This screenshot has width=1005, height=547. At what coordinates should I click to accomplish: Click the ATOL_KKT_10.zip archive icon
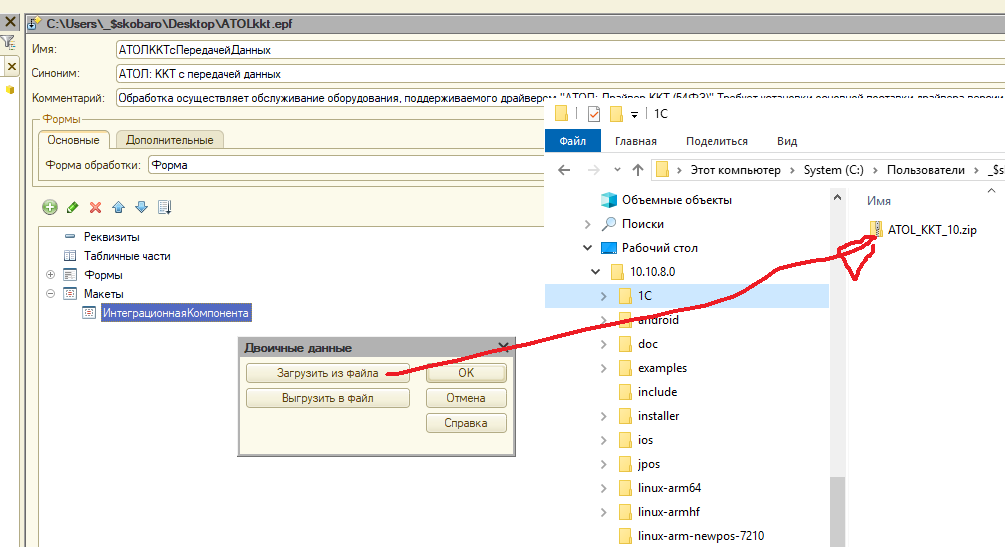point(876,229)
